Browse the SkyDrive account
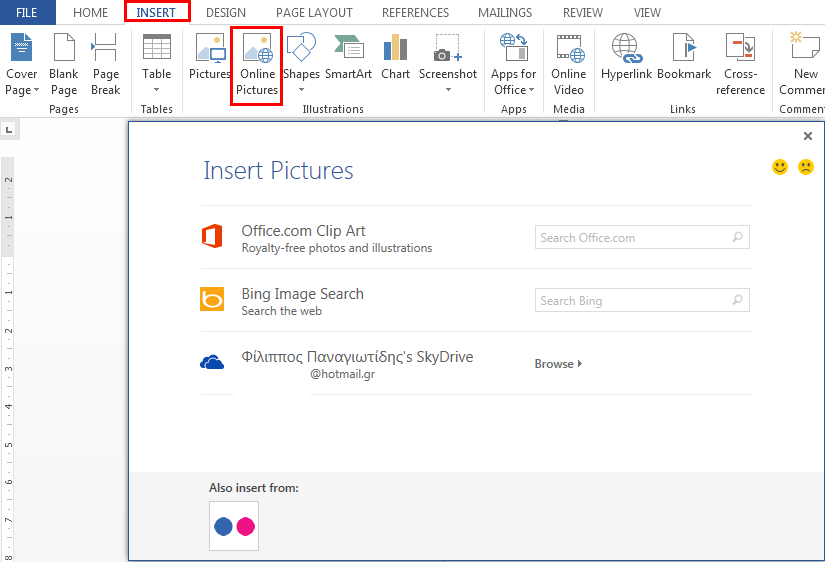825x562 pixels. (558, 364)
